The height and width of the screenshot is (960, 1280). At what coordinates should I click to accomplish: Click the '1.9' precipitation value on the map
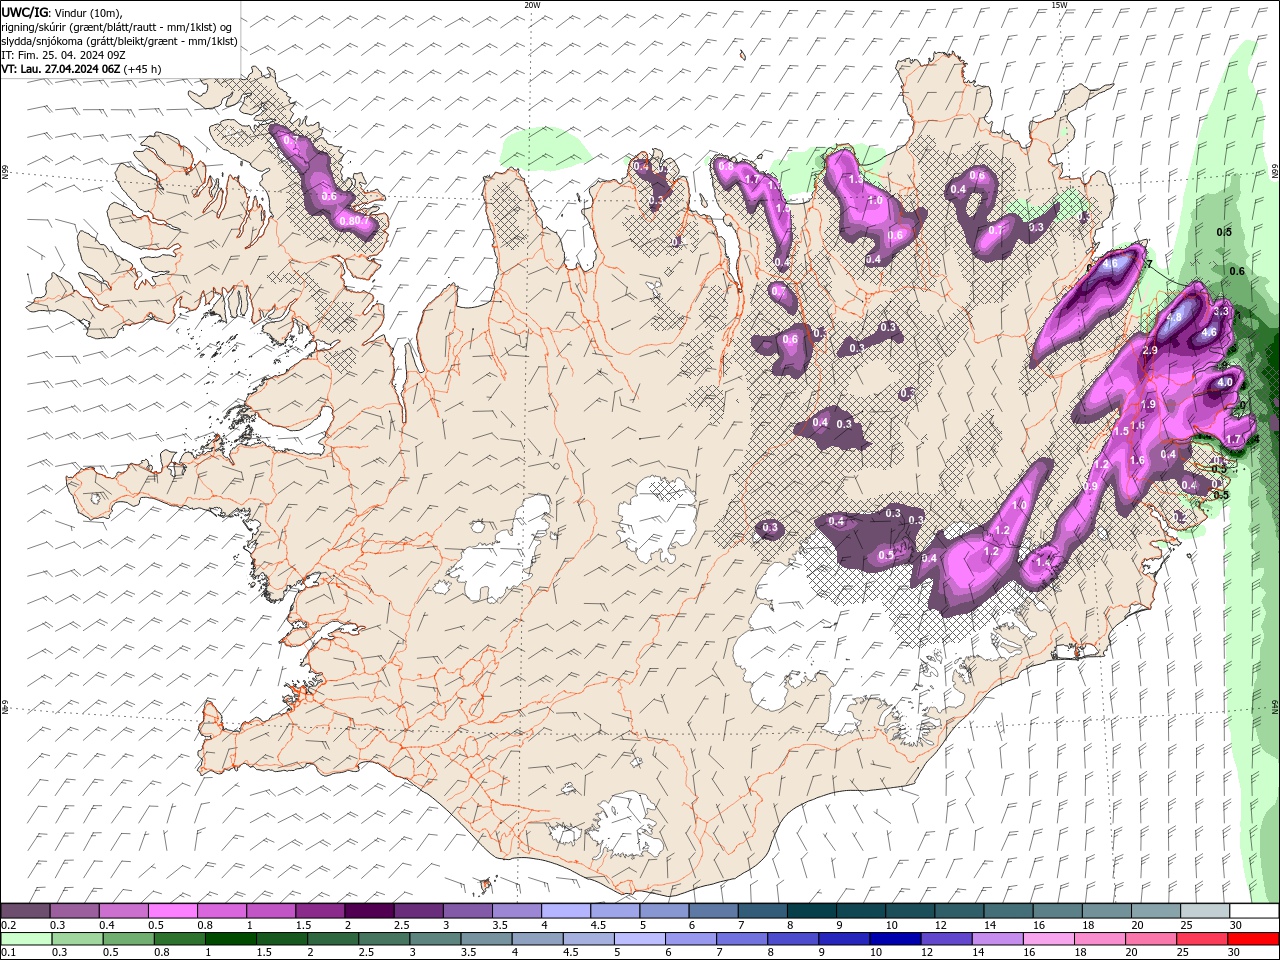click(x=1148, y=404)
